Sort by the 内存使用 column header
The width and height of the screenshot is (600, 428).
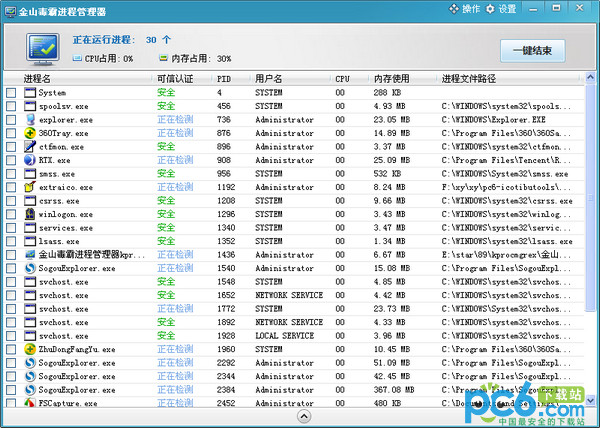(391, 79)
